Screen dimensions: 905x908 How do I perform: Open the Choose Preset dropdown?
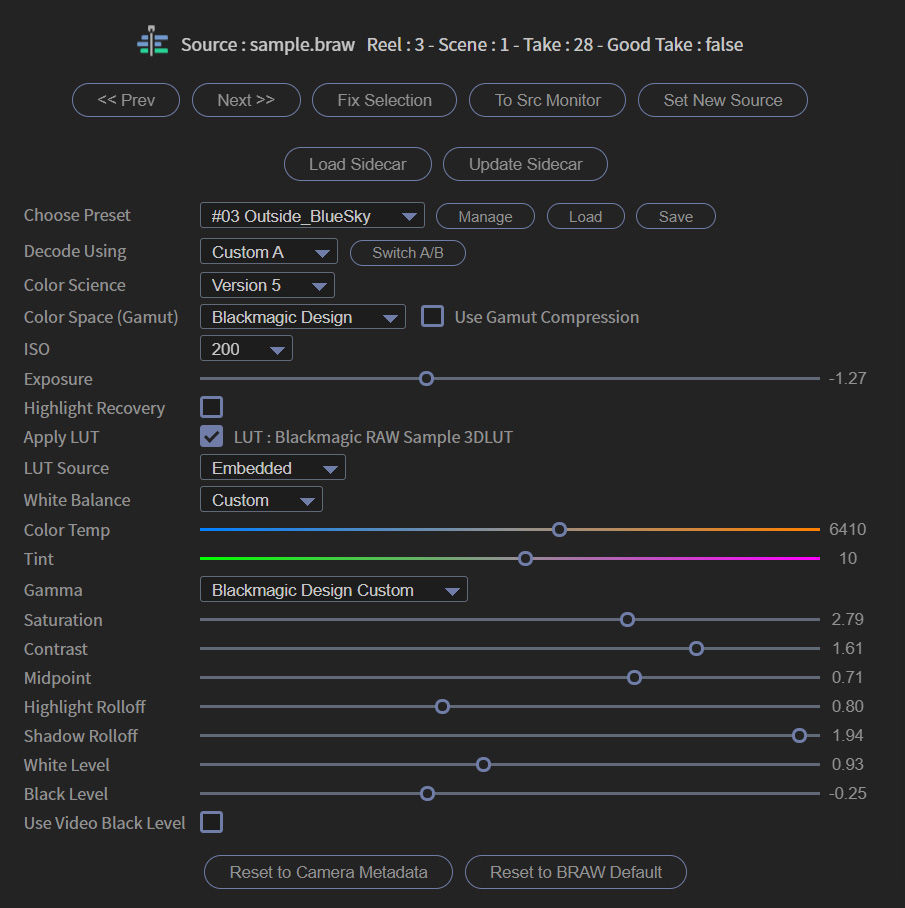pyautogui.click(x=311, y=215)
